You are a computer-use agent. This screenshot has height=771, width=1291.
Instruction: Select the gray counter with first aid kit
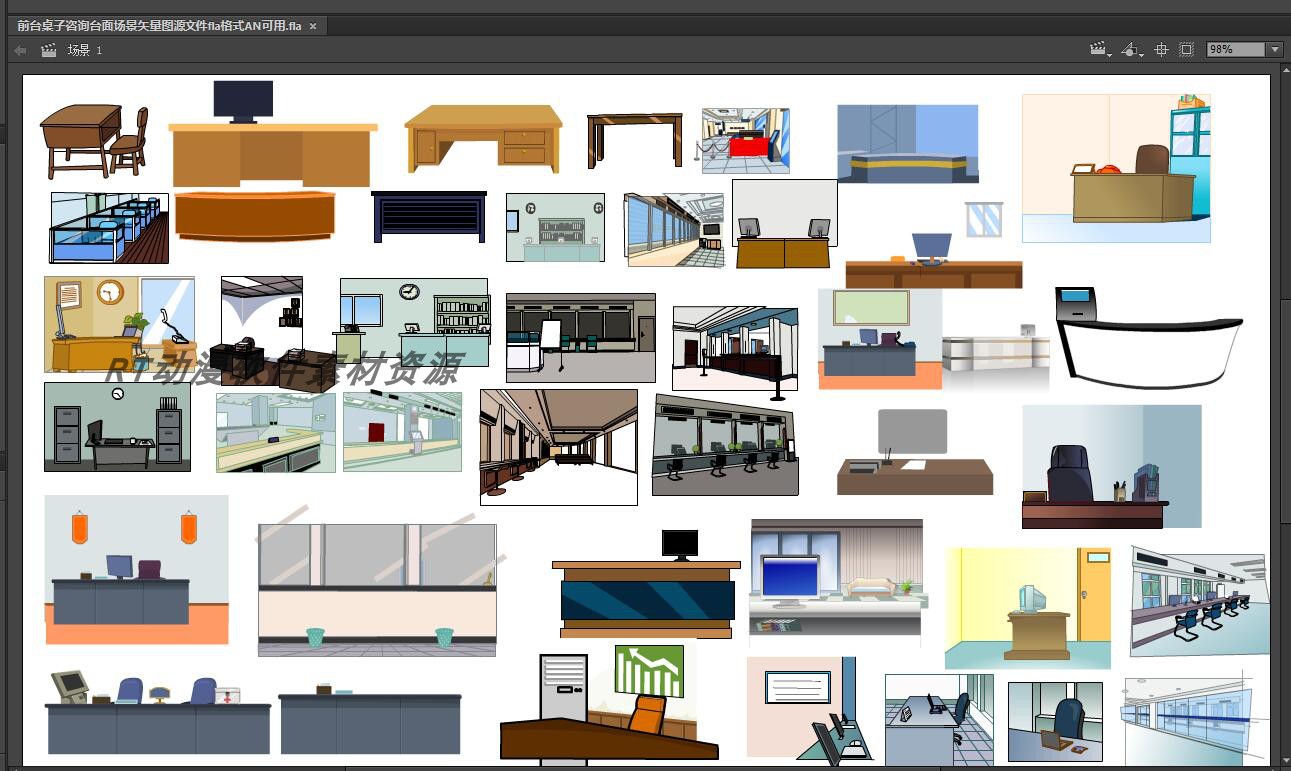tap(158, 711)
